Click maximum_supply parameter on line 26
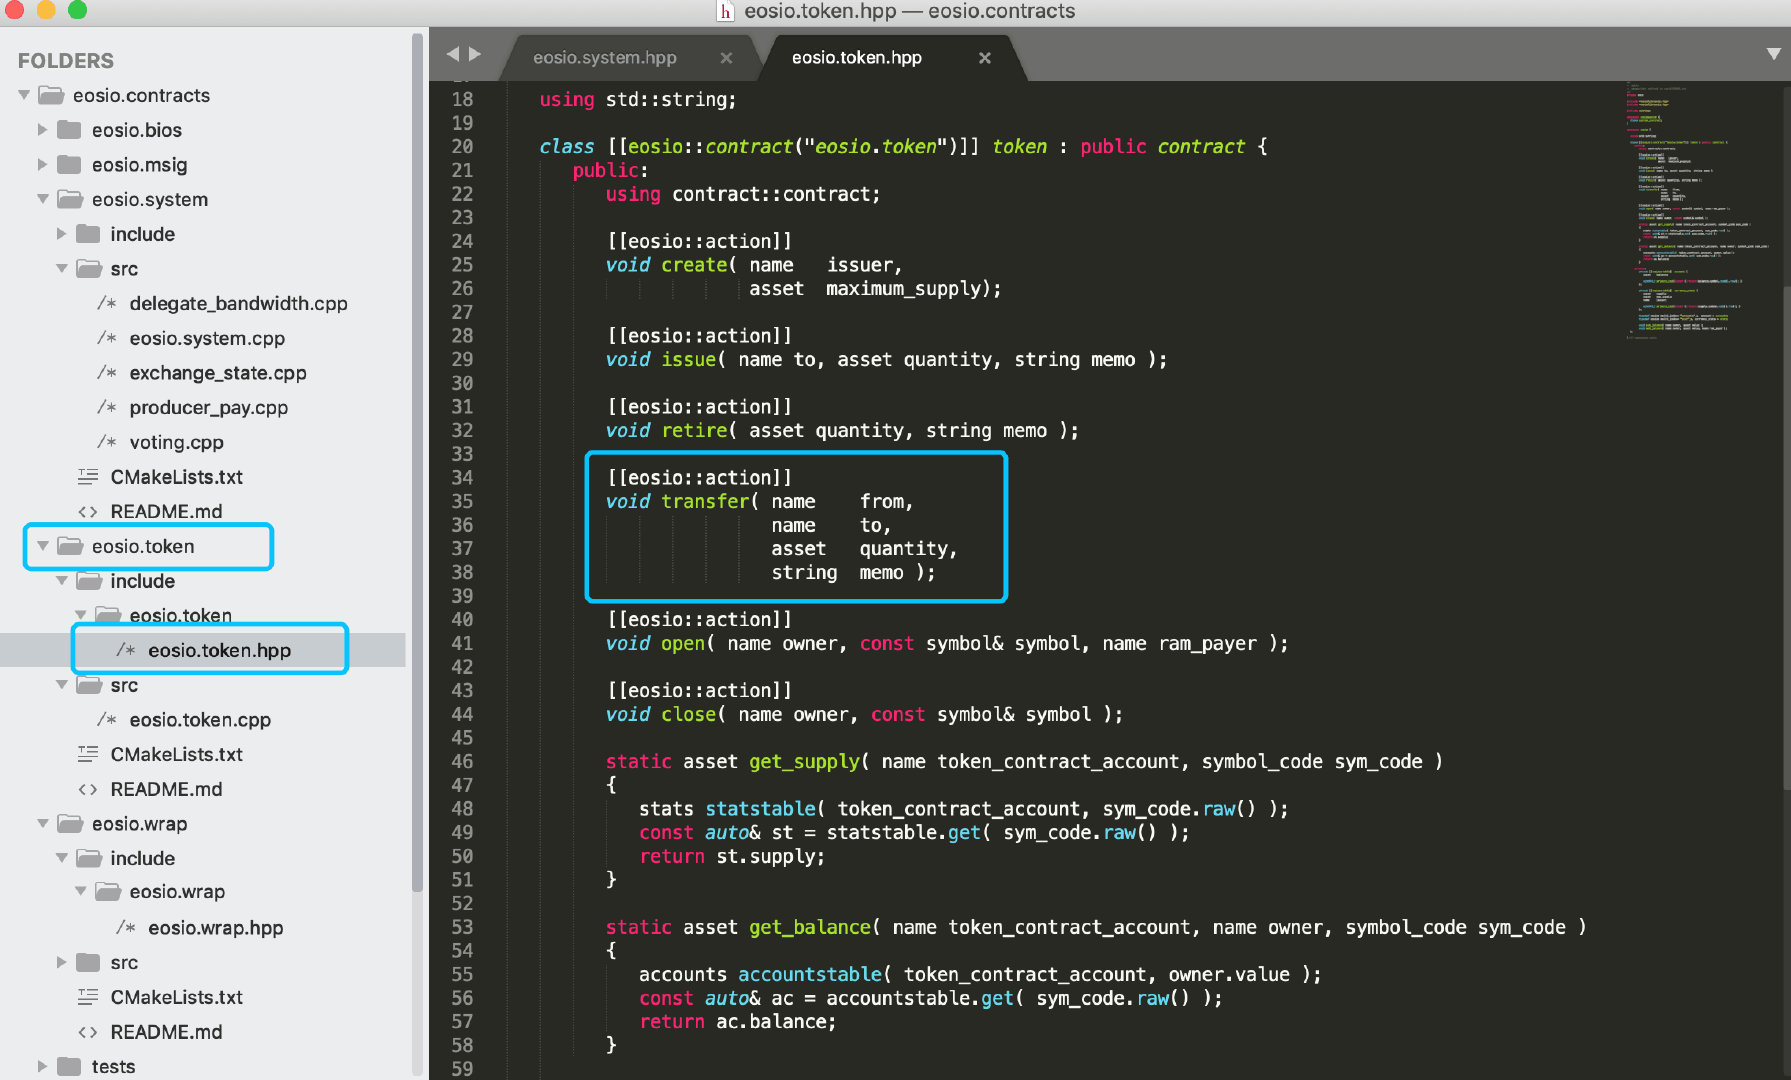The height and width of the screenshot is (1080, 1791). 904,288
